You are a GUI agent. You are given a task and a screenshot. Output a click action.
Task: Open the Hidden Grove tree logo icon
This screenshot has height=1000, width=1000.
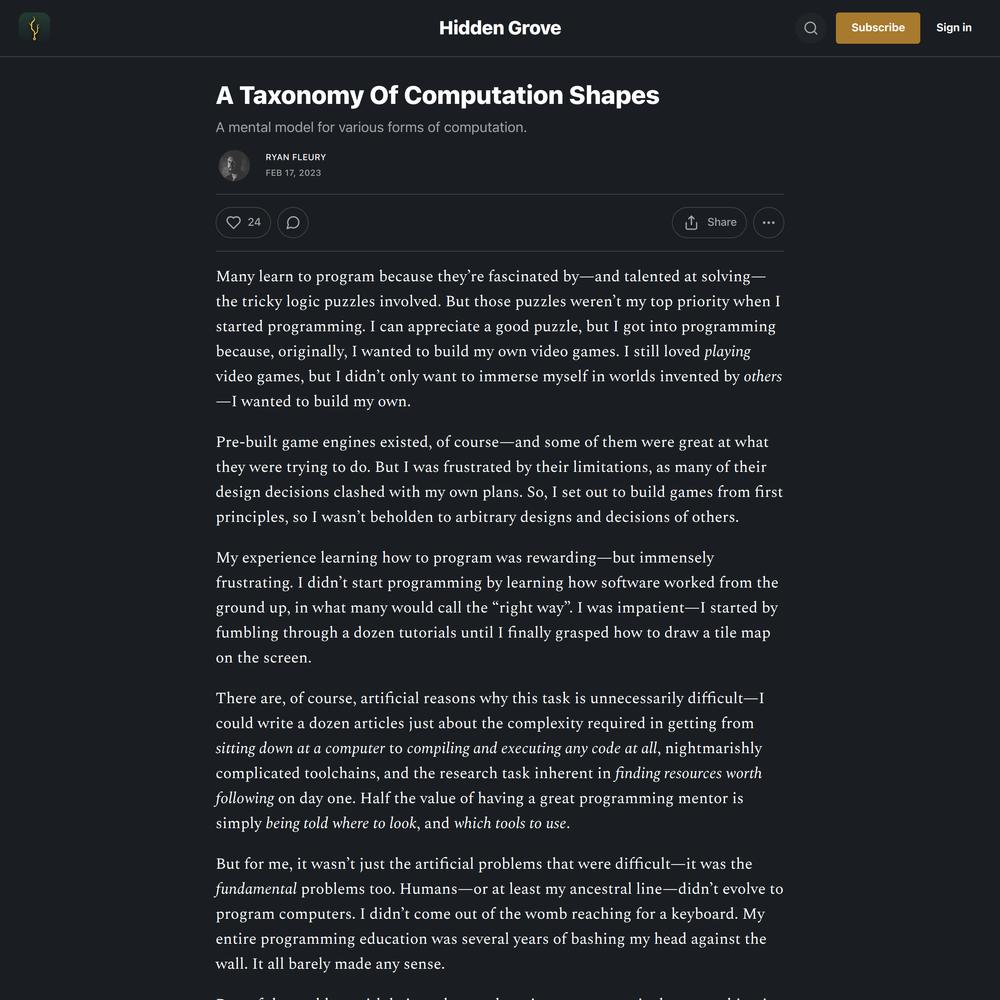click(34, 27)
